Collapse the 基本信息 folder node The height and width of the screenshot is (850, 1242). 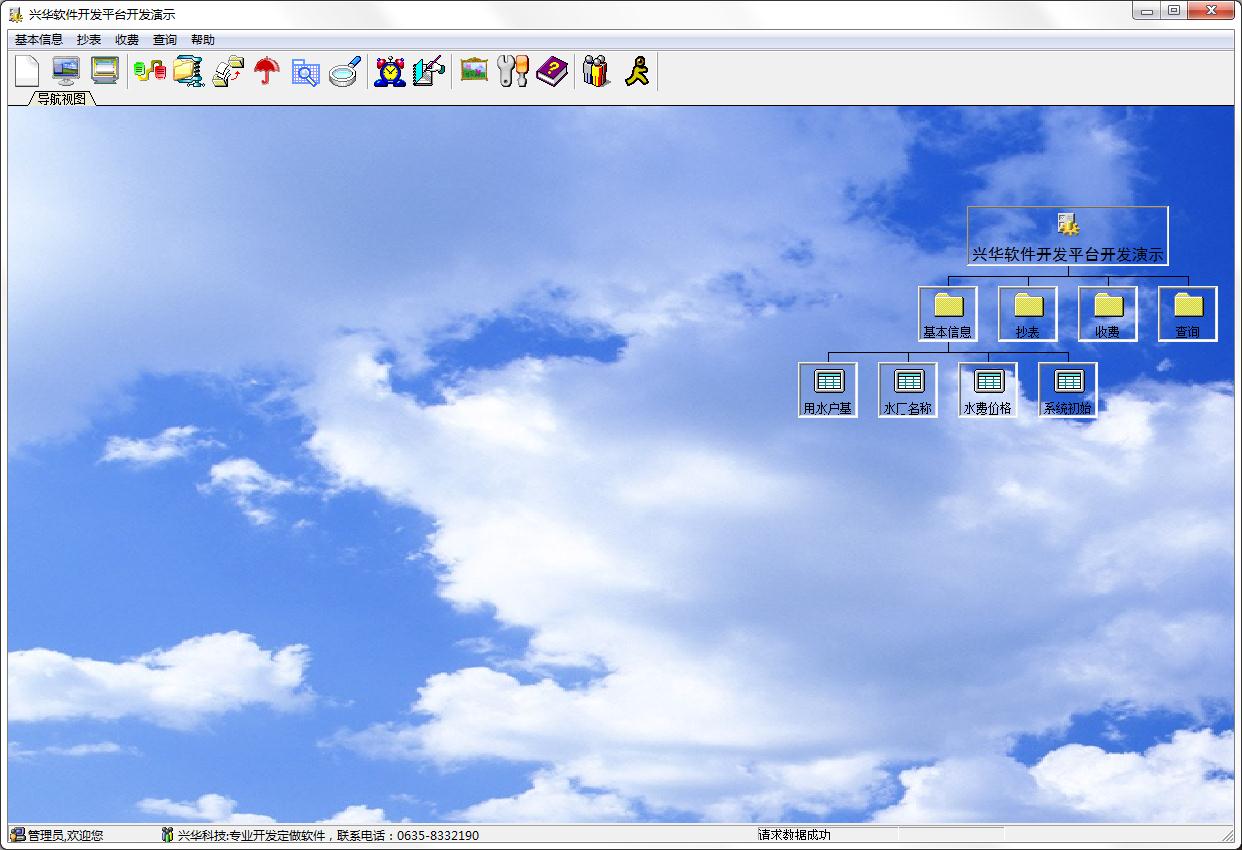point(948,314)
